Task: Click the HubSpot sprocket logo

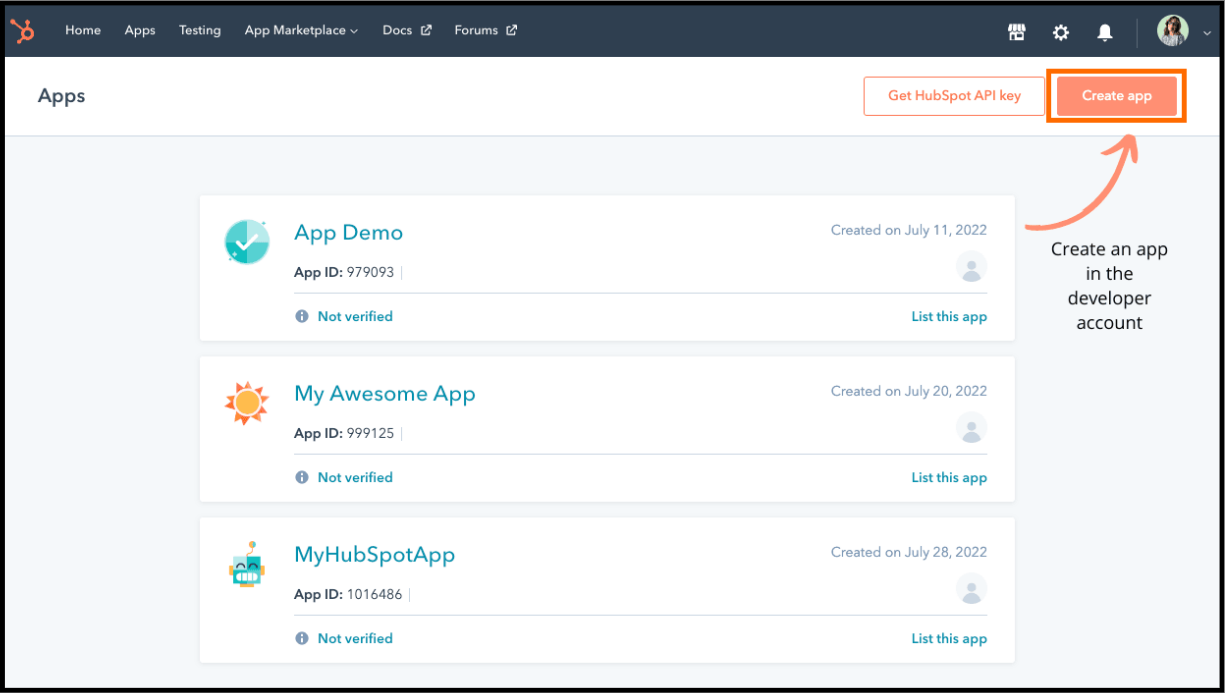Action: coord(22,30)
